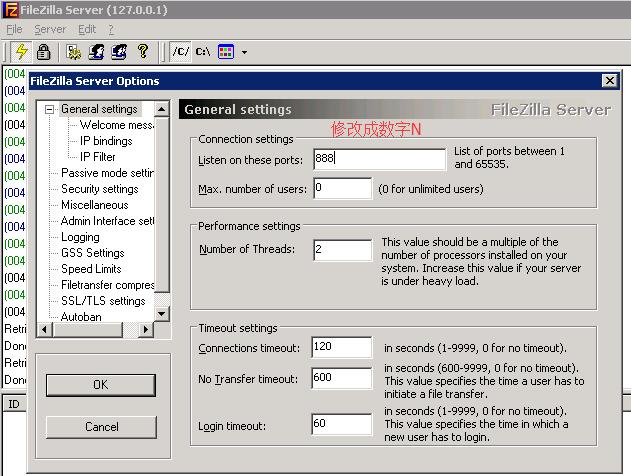Image resolution: width=631 pixels, height=476 pixels.
Task: Click the padlock lock server icon
Action: [43, 52]
